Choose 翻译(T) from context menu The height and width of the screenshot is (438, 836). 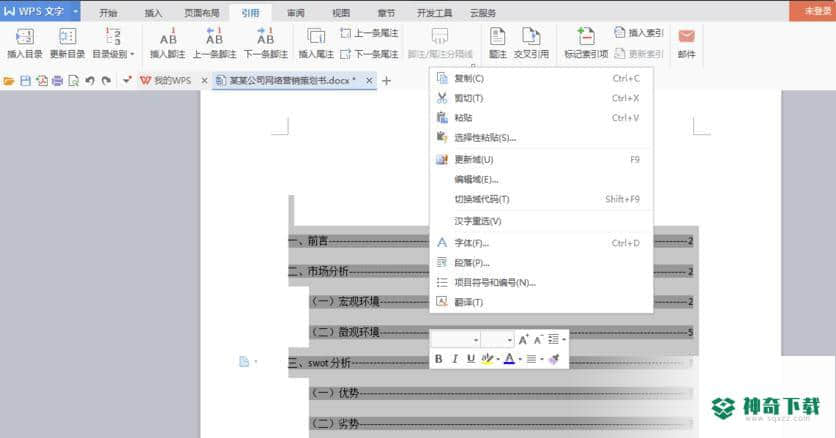pyautogui.click(x=541, y=302)
